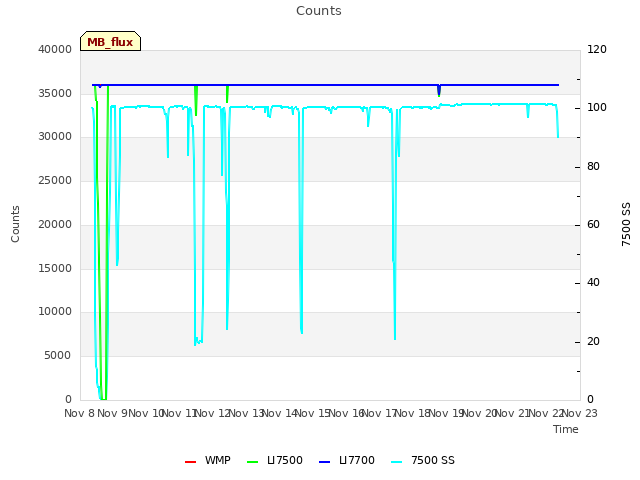Click the Time axis label
The image size is (640, 480).
566,429
